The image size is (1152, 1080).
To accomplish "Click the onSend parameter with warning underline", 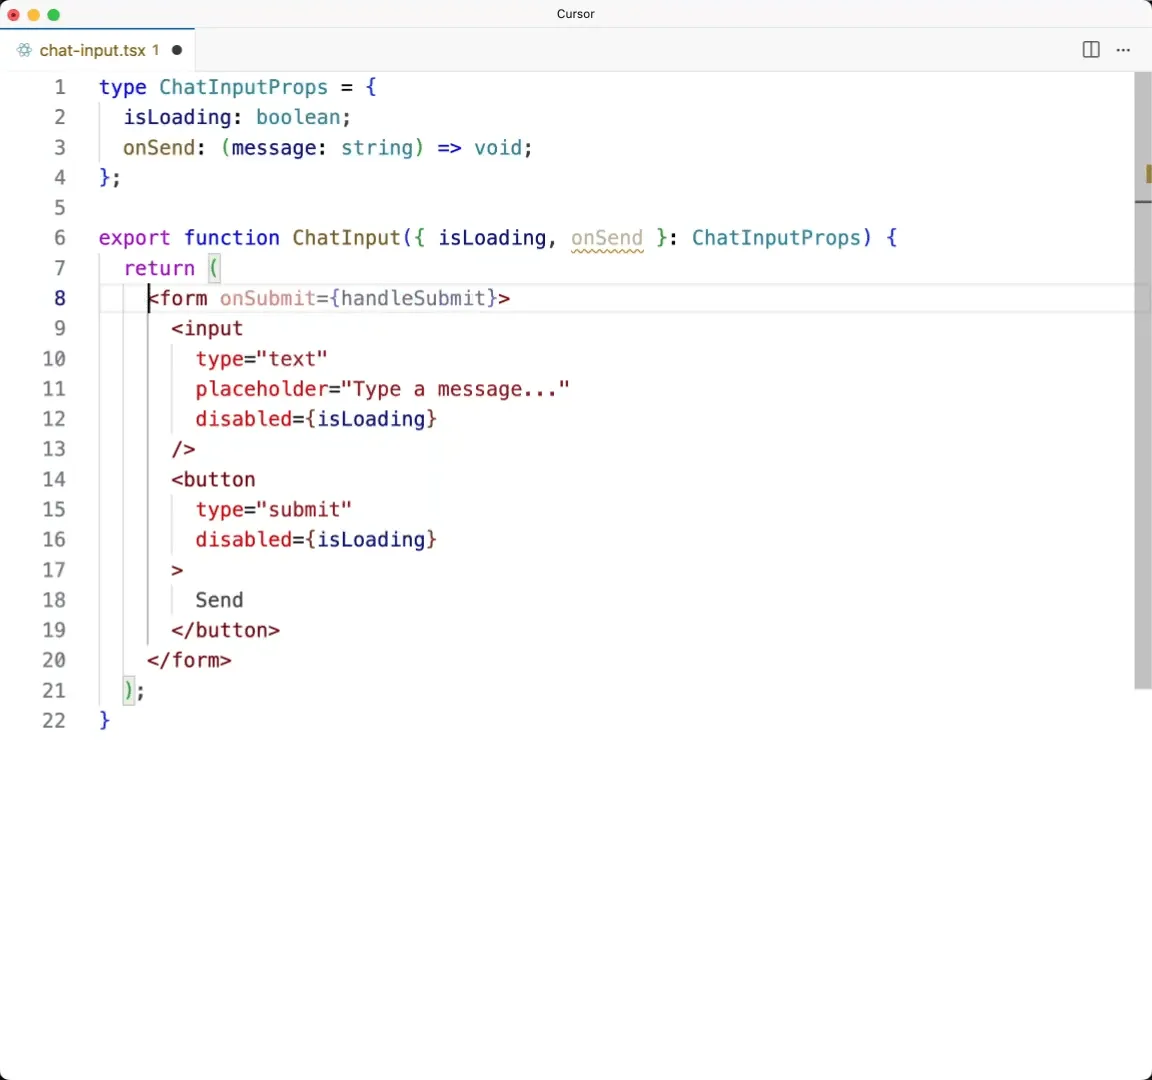I will point(607,238).
